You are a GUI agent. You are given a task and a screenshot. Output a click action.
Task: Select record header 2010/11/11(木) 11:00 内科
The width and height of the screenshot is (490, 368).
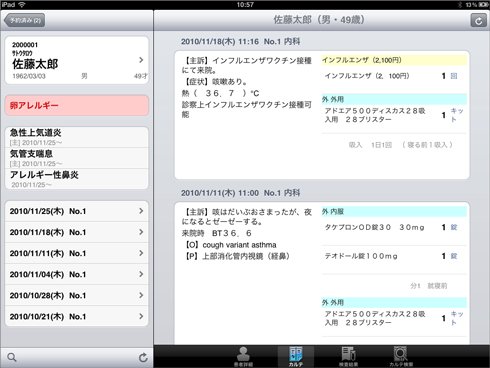240,193
